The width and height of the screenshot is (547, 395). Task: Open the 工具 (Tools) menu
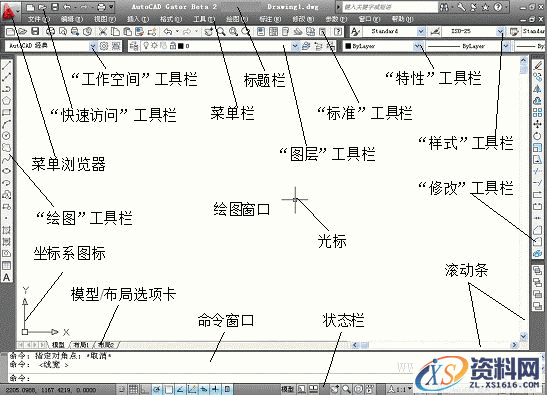coord(204,19)
